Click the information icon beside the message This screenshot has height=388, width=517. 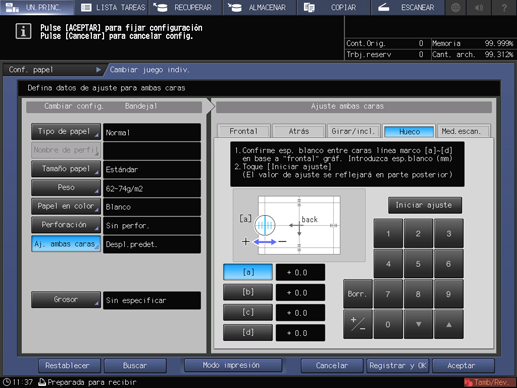pyautogui.click(x=23, y=31)
